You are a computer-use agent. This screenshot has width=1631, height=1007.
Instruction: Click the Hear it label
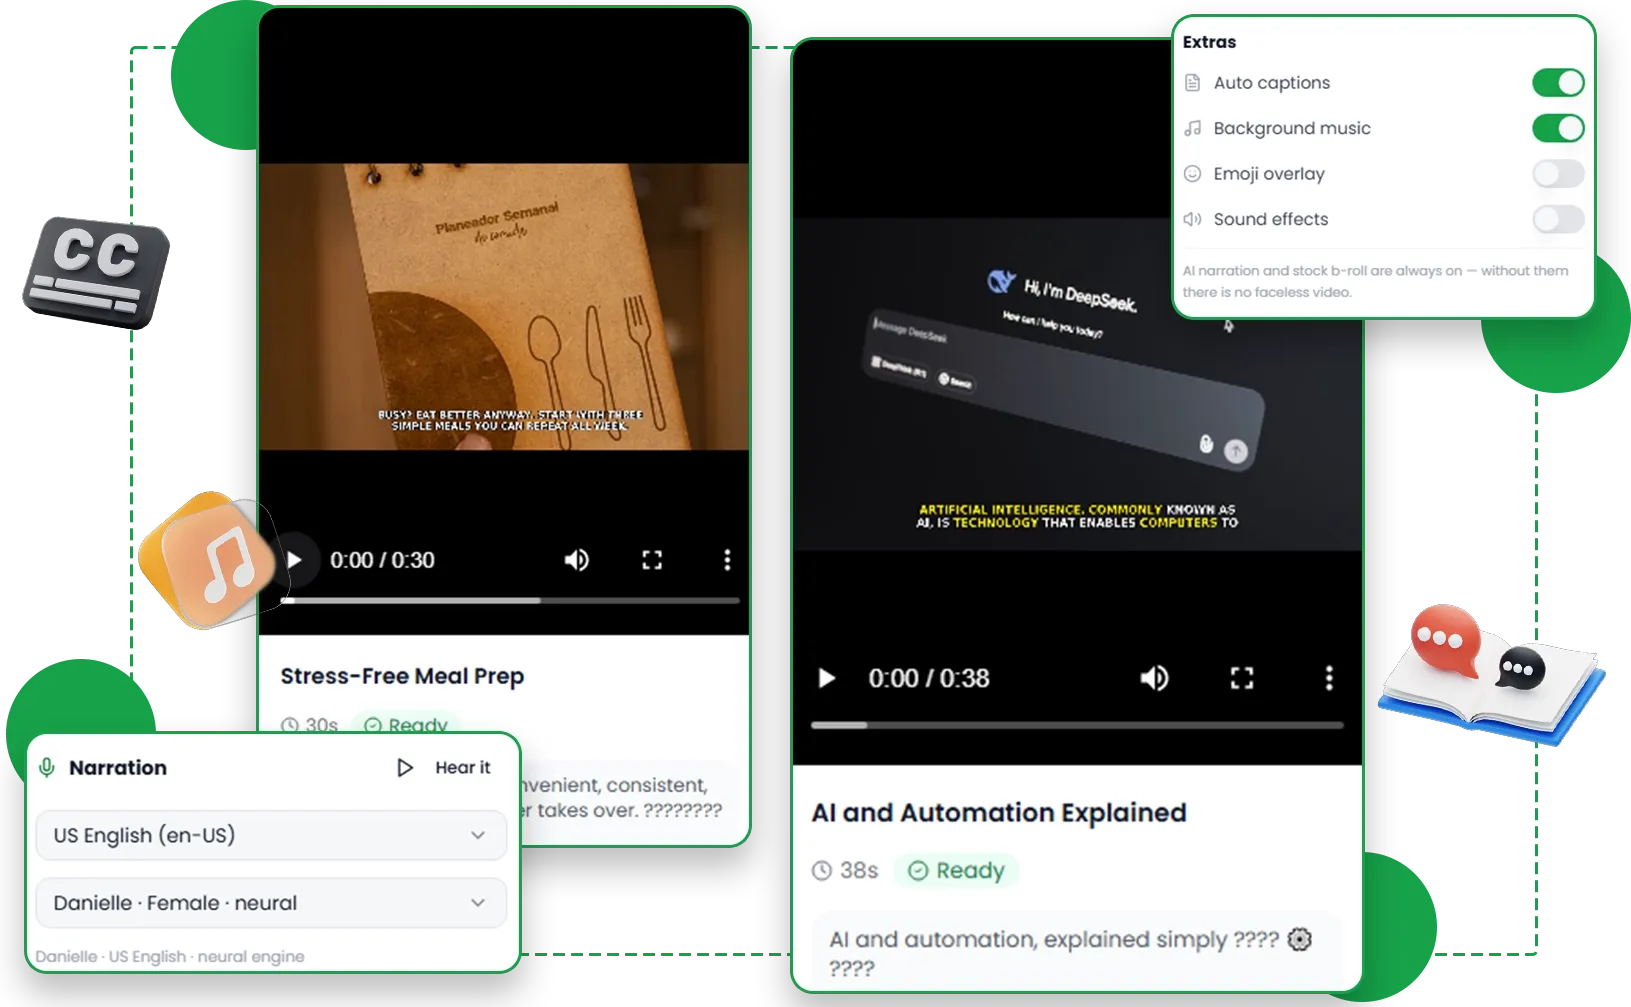pos(463,768)
